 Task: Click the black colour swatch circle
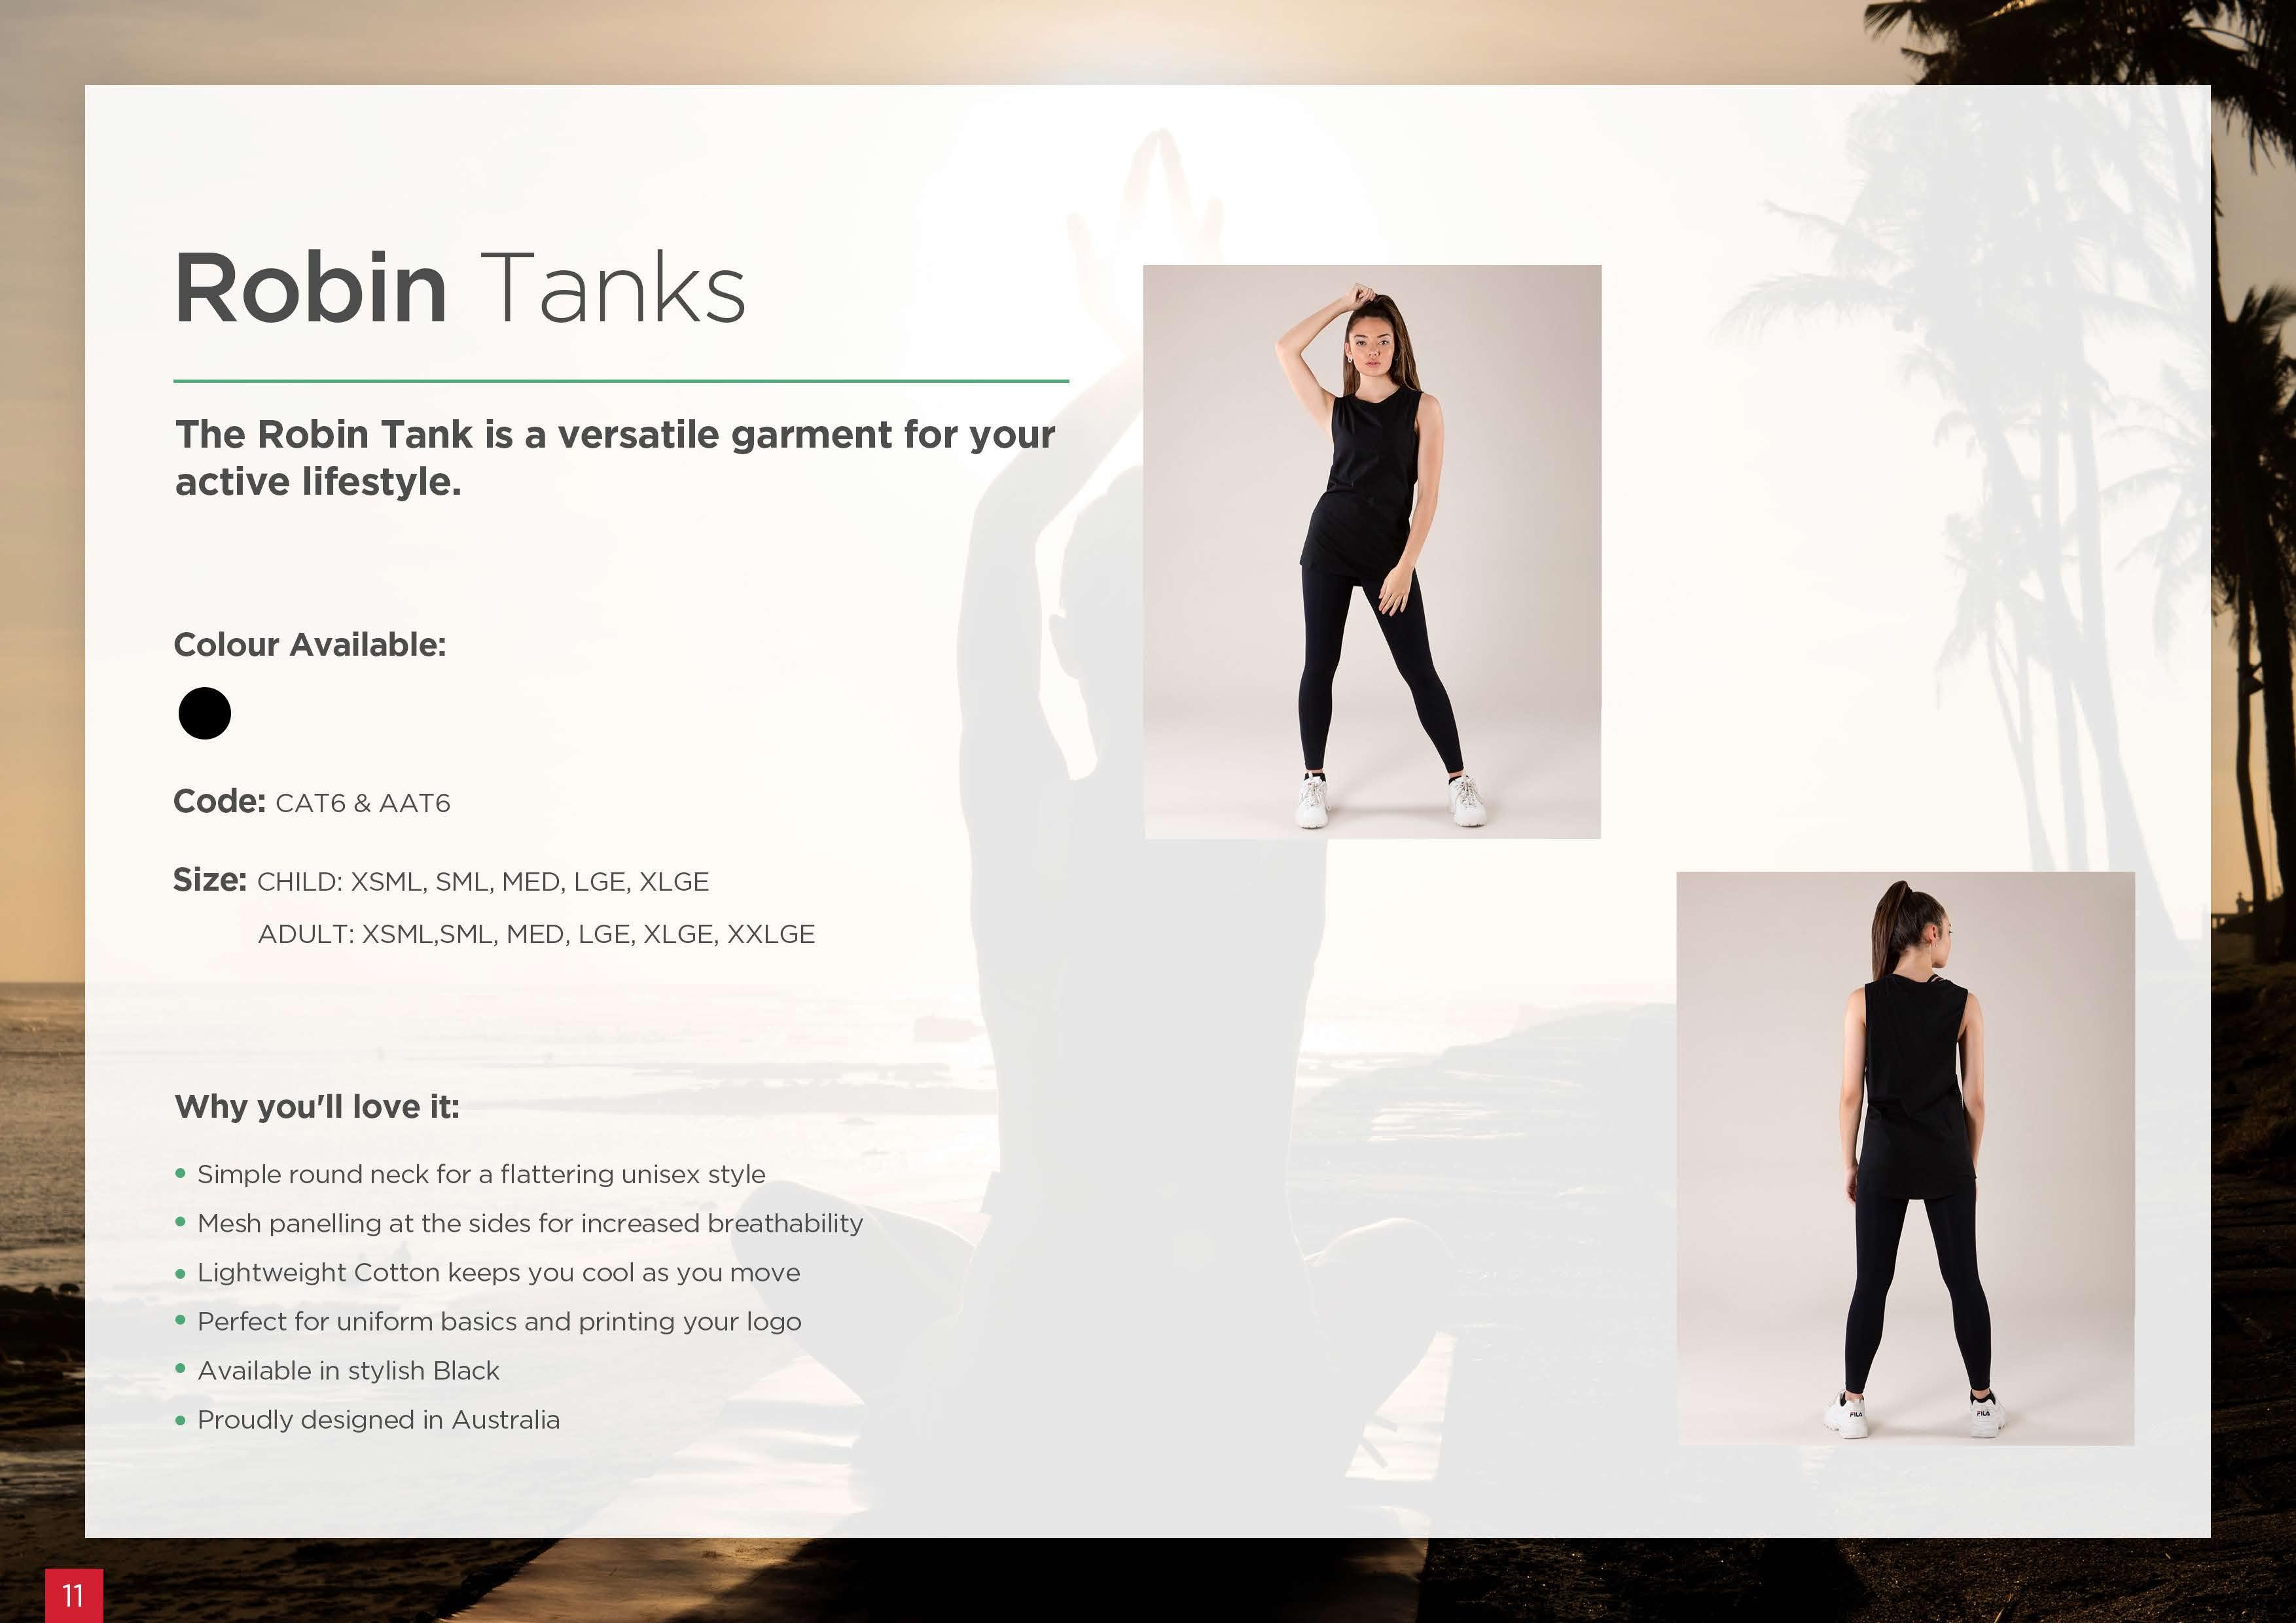point(204,713)
